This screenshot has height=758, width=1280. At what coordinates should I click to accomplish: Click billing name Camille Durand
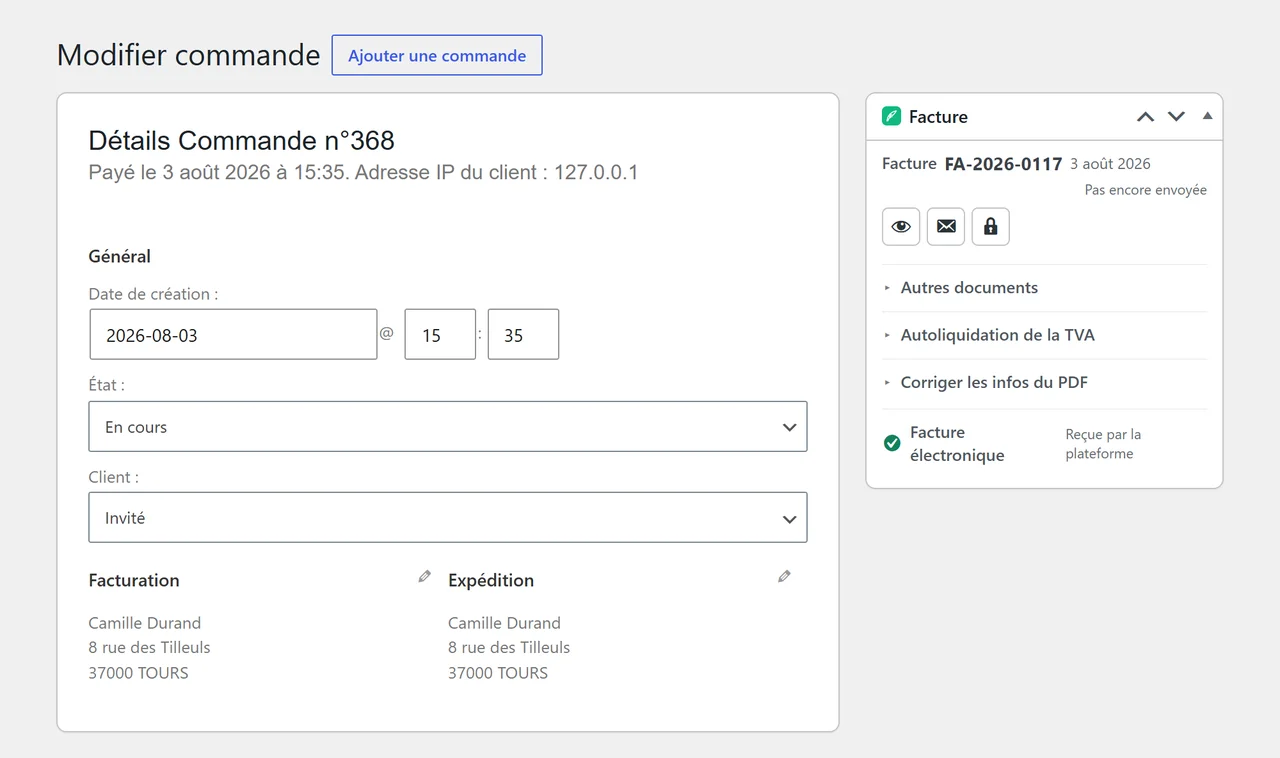[145, 623]
